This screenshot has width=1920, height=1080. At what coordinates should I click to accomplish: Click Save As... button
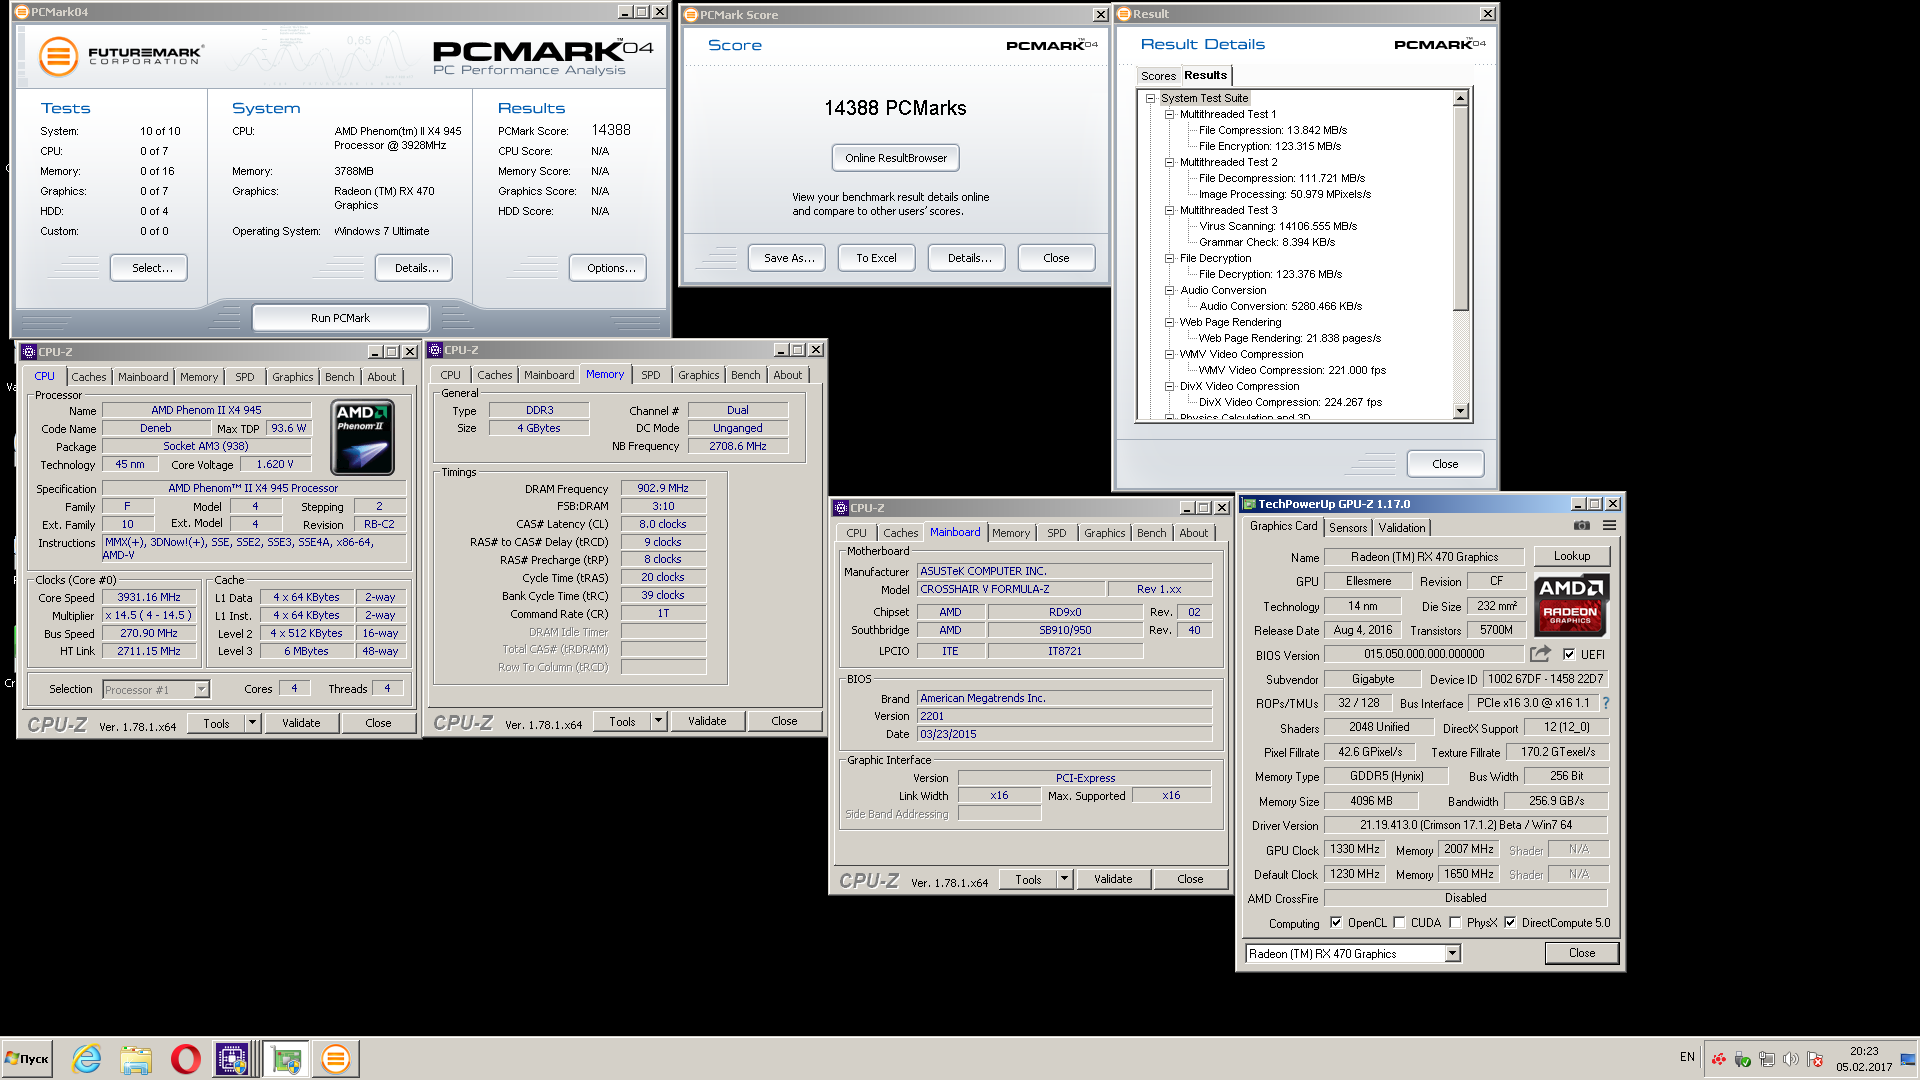[789, 258]
